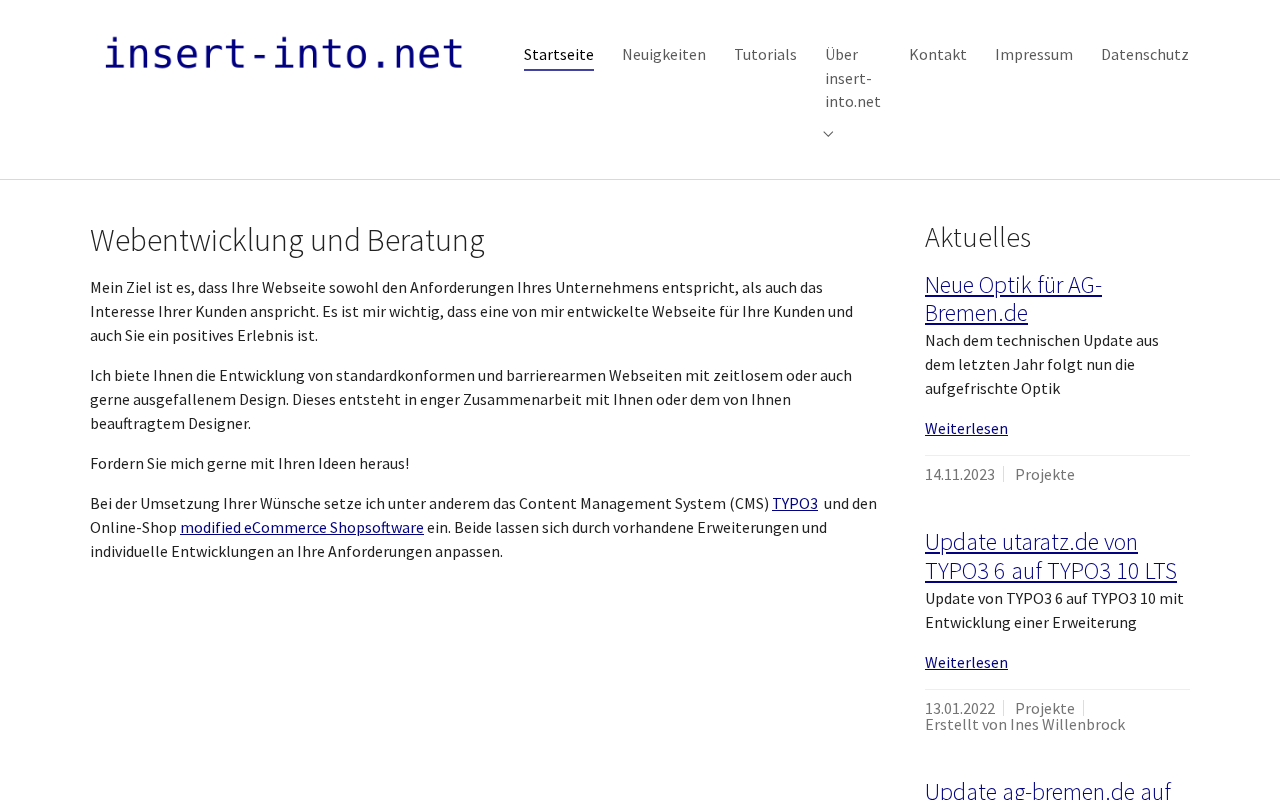Open the Über insert-into.net menu item
Viewport: 1280px width, 800px height.
pos(853,78)
